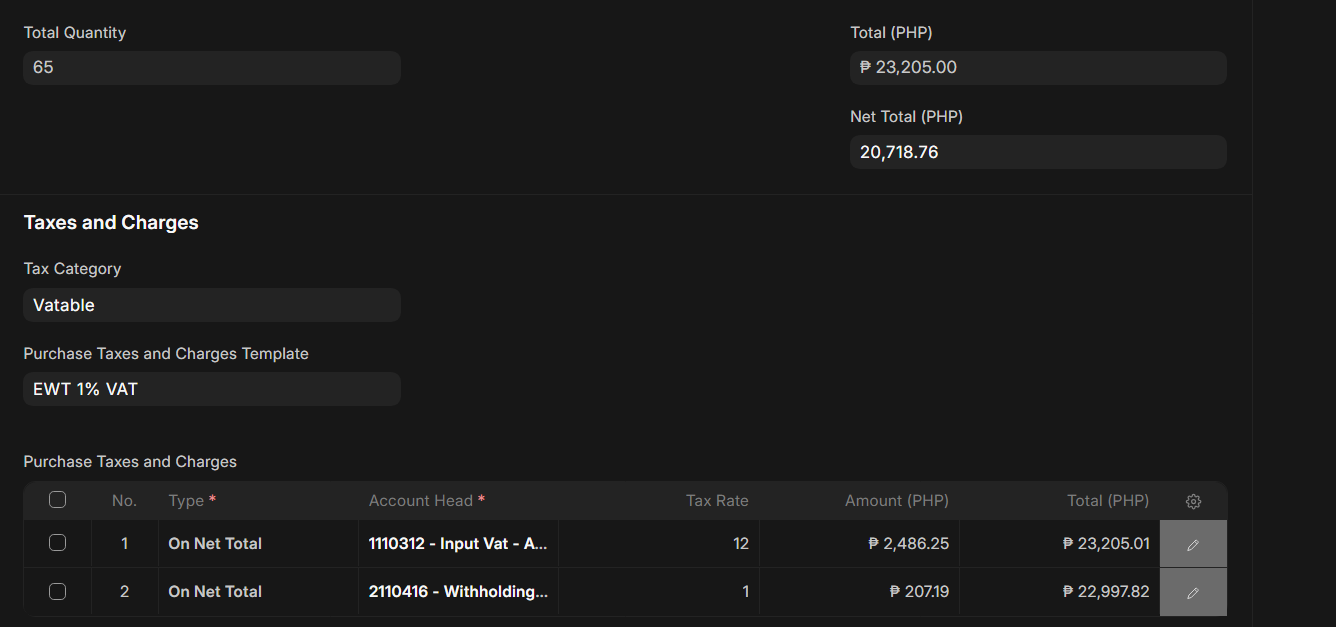Toggle the select-all rows checkbox in header

tap(57, 500)
